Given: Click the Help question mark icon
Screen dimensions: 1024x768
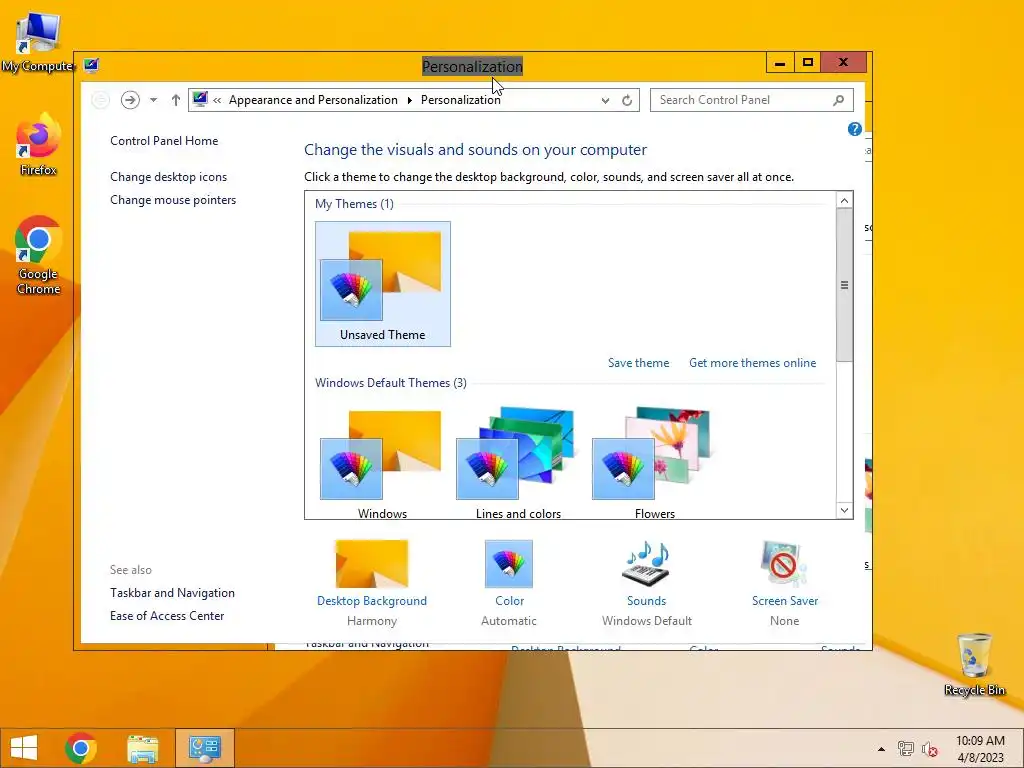Looking at the screenshot, I should coord(854,129).
